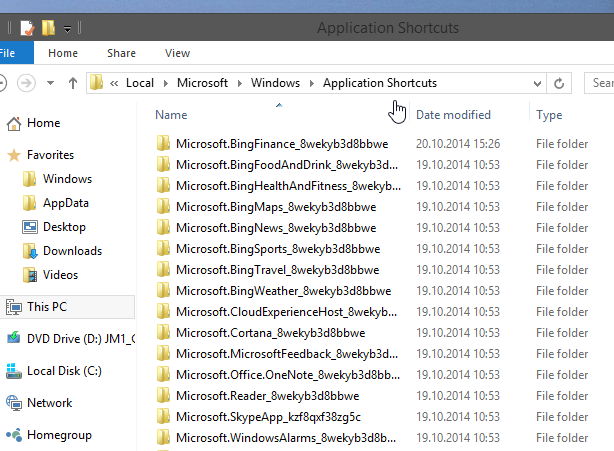Click the Homegroup icon
The image size is (614, 451).
pyautogui.click(x=14, y=435)
